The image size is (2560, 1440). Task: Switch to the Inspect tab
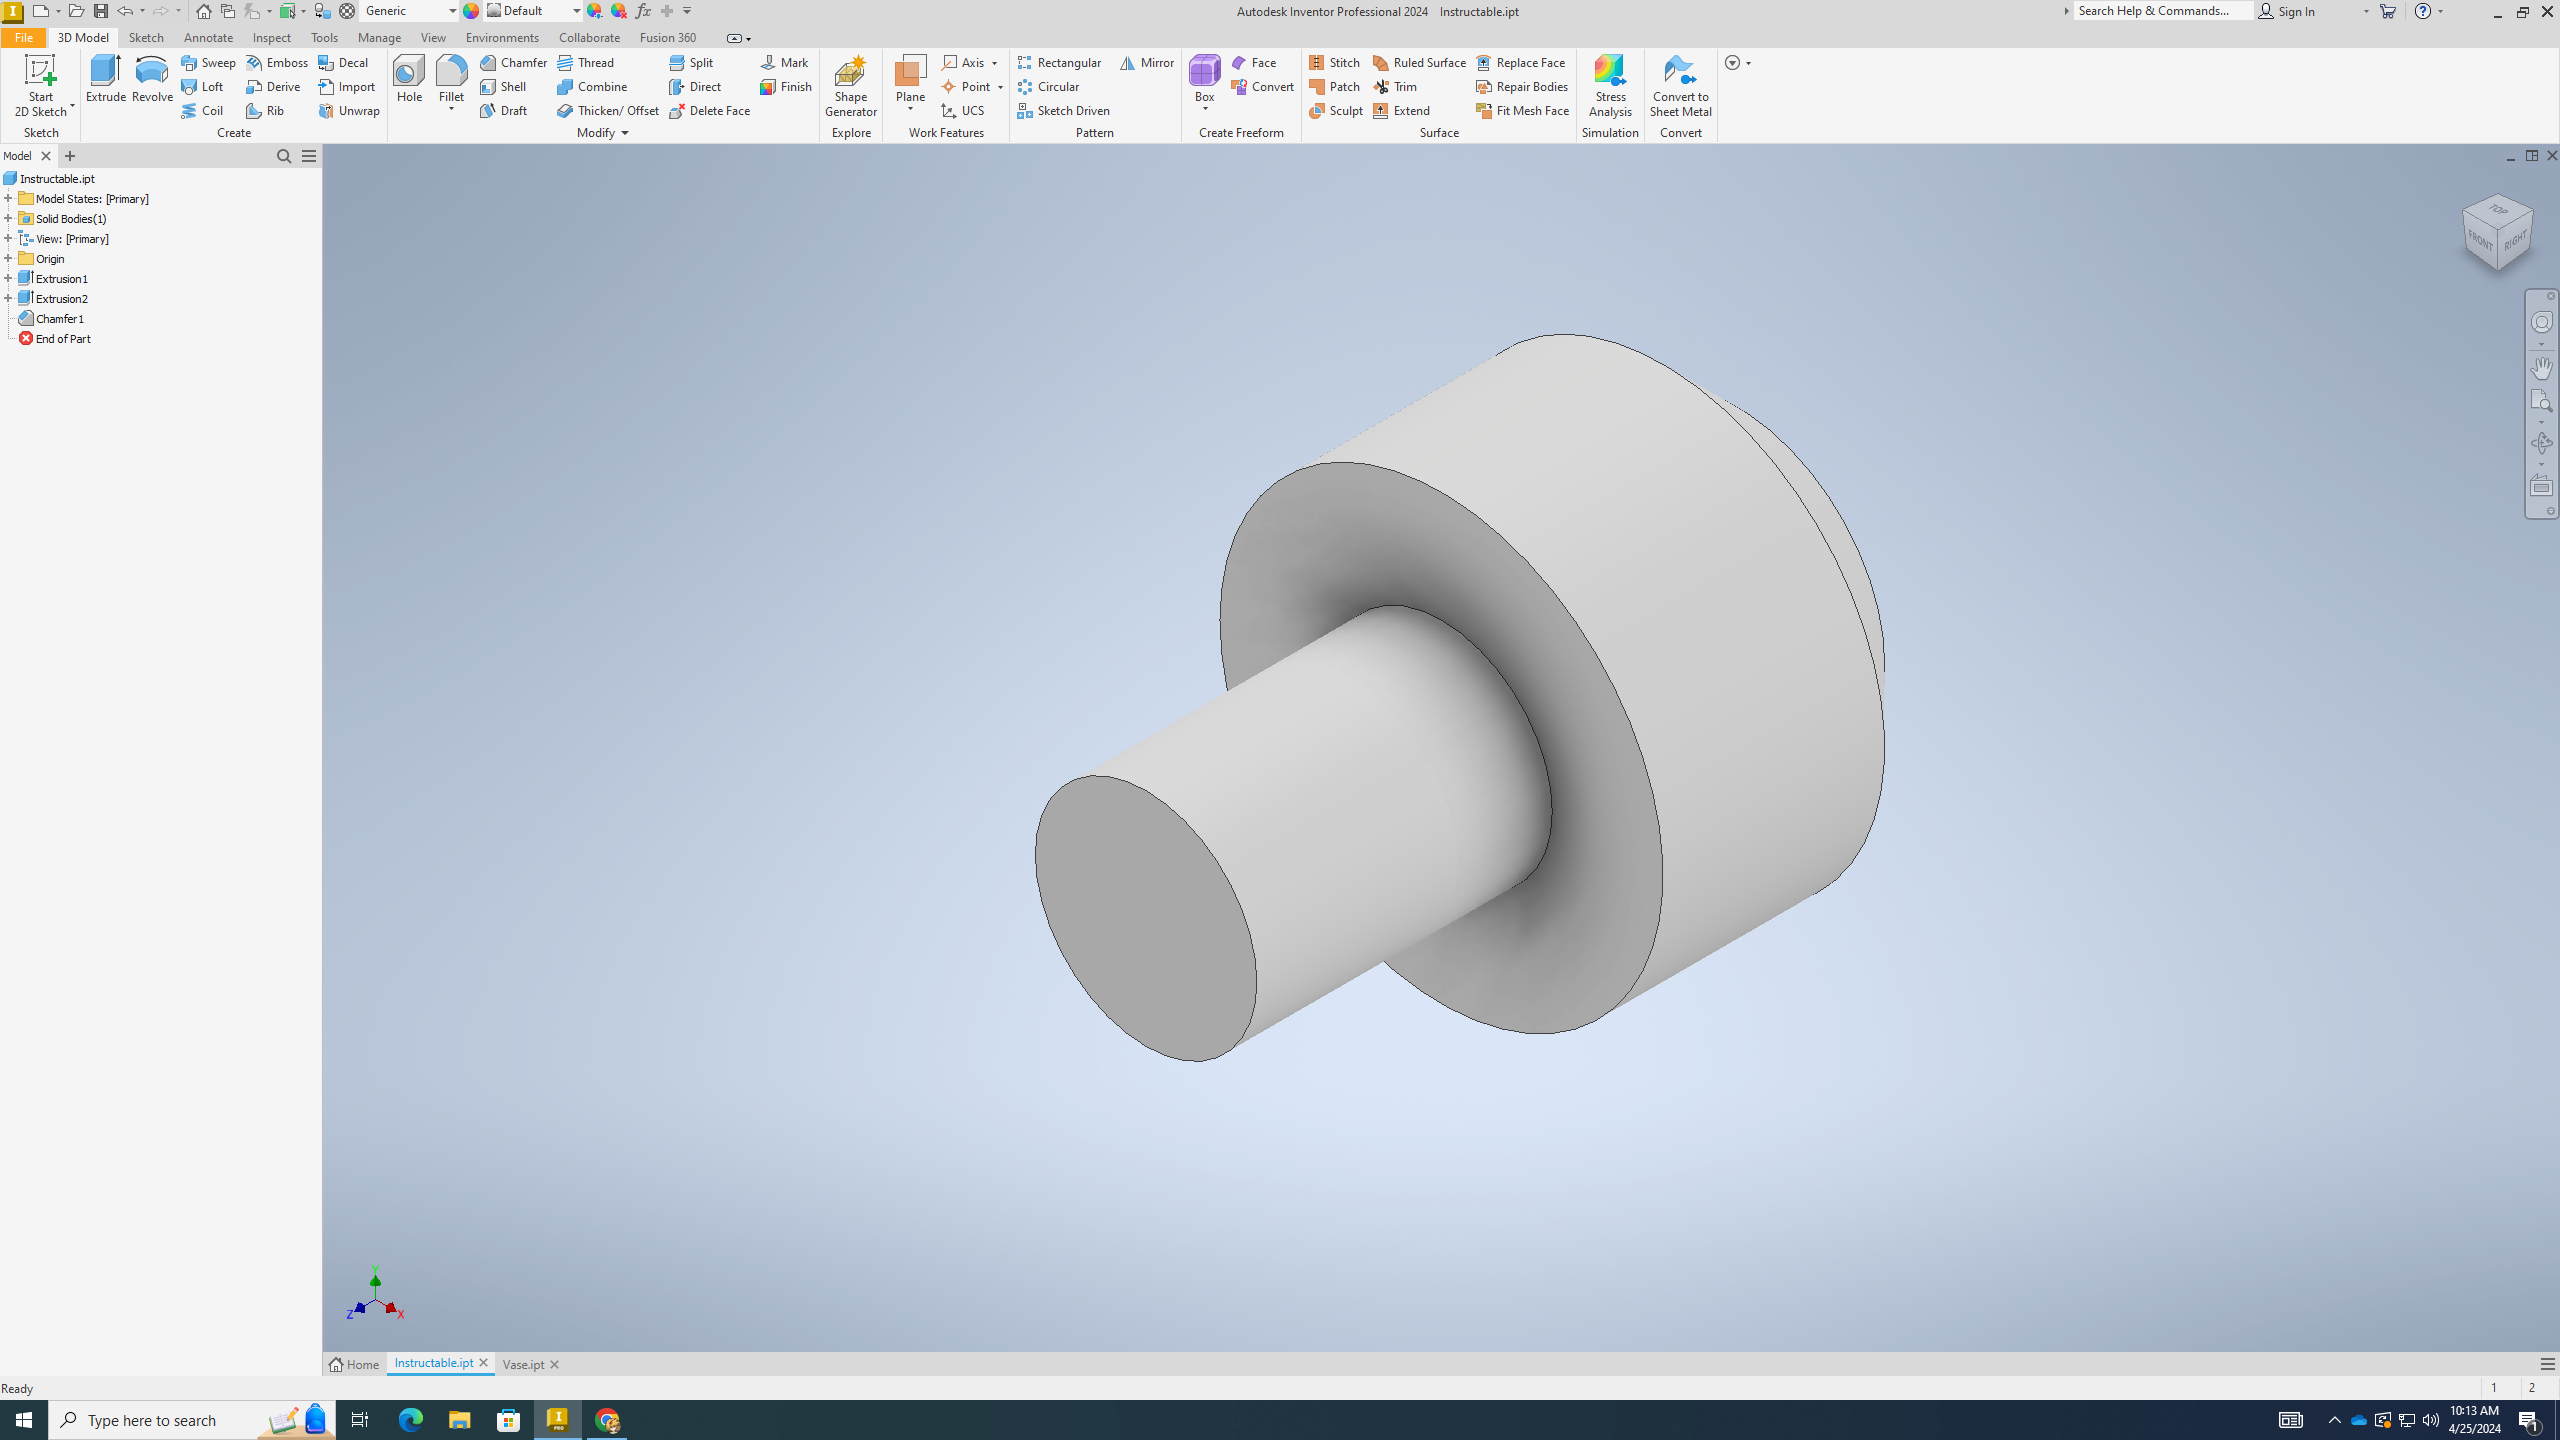click(x=271, y=37)
